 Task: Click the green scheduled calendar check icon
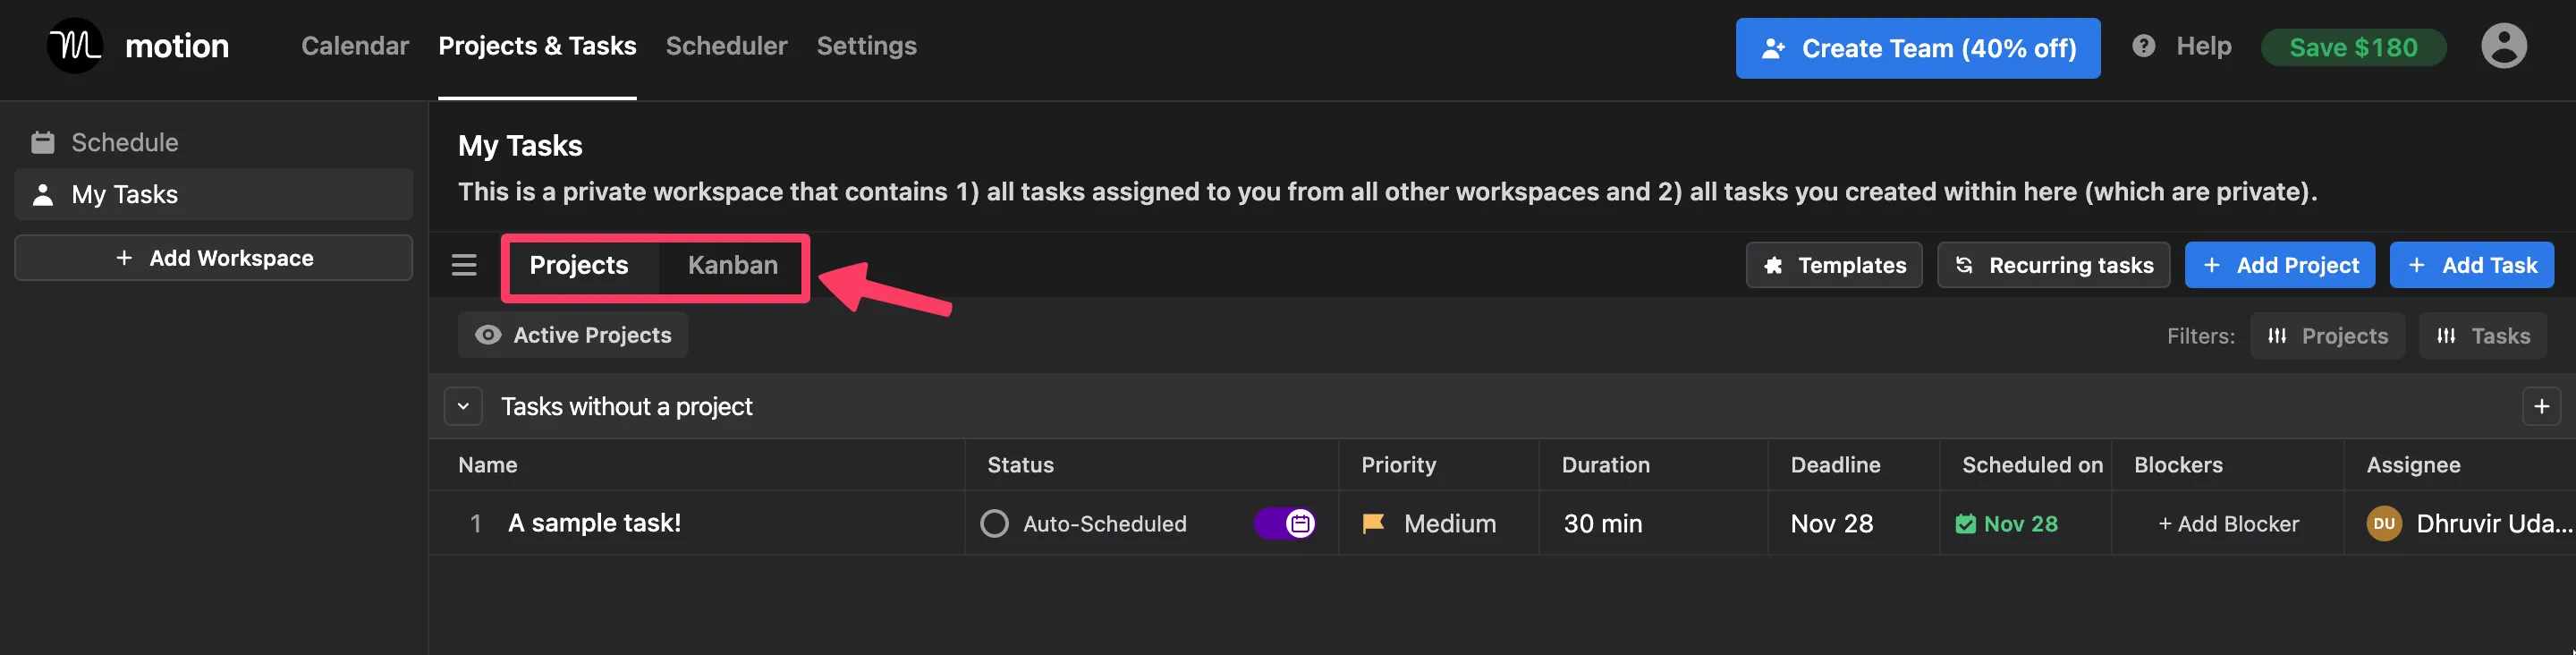[1965, 524]
